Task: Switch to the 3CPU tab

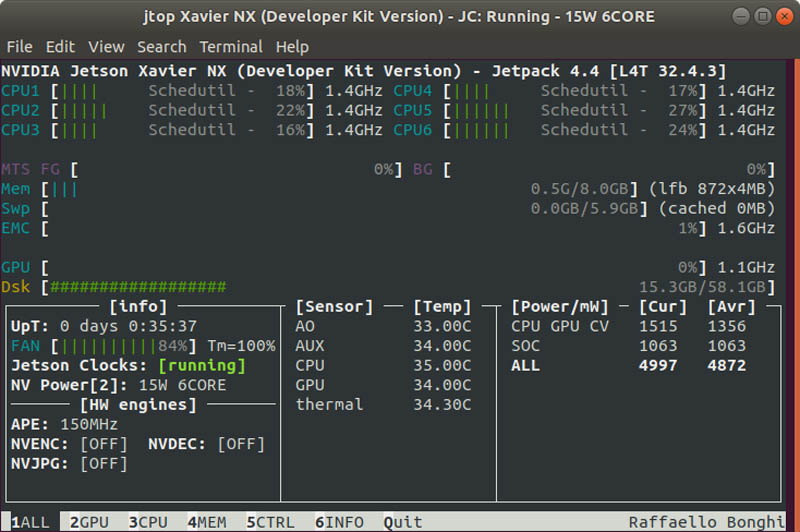Action: click(x=148, y=522)
